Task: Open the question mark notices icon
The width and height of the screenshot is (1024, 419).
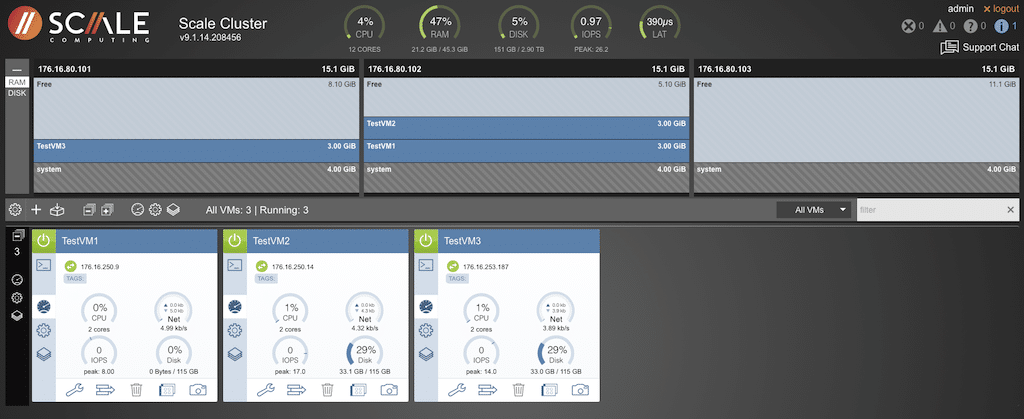Action: coord(970,26)
